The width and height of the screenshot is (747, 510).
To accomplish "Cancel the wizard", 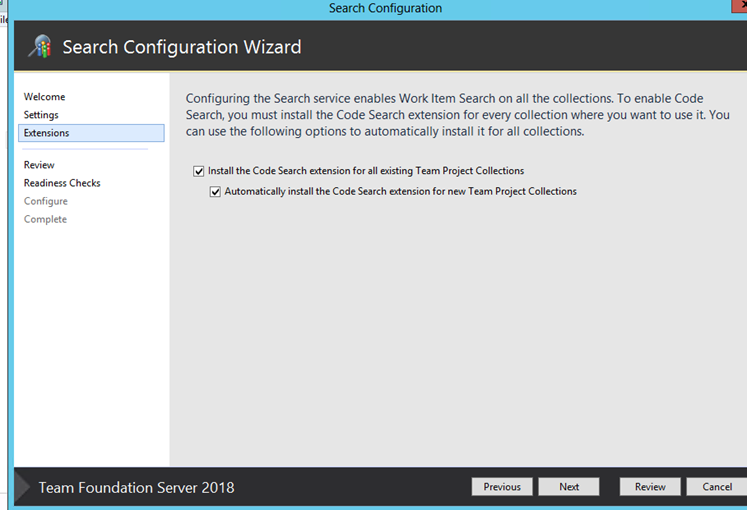I will (717, 487).
